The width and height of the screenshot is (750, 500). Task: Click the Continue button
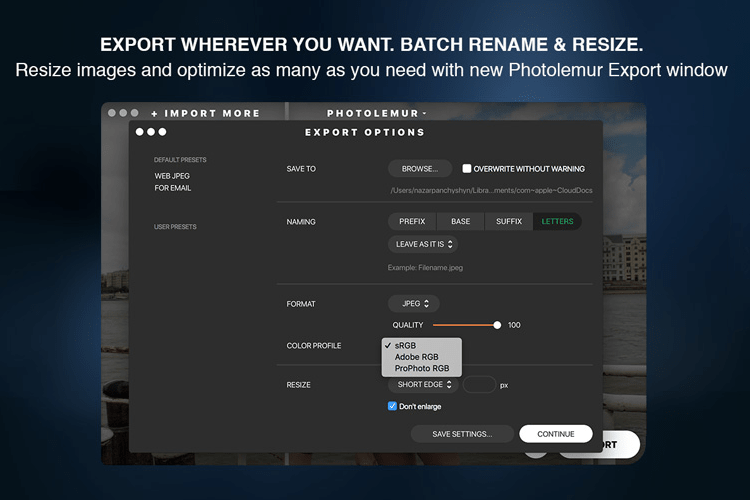tap(556, 434)
